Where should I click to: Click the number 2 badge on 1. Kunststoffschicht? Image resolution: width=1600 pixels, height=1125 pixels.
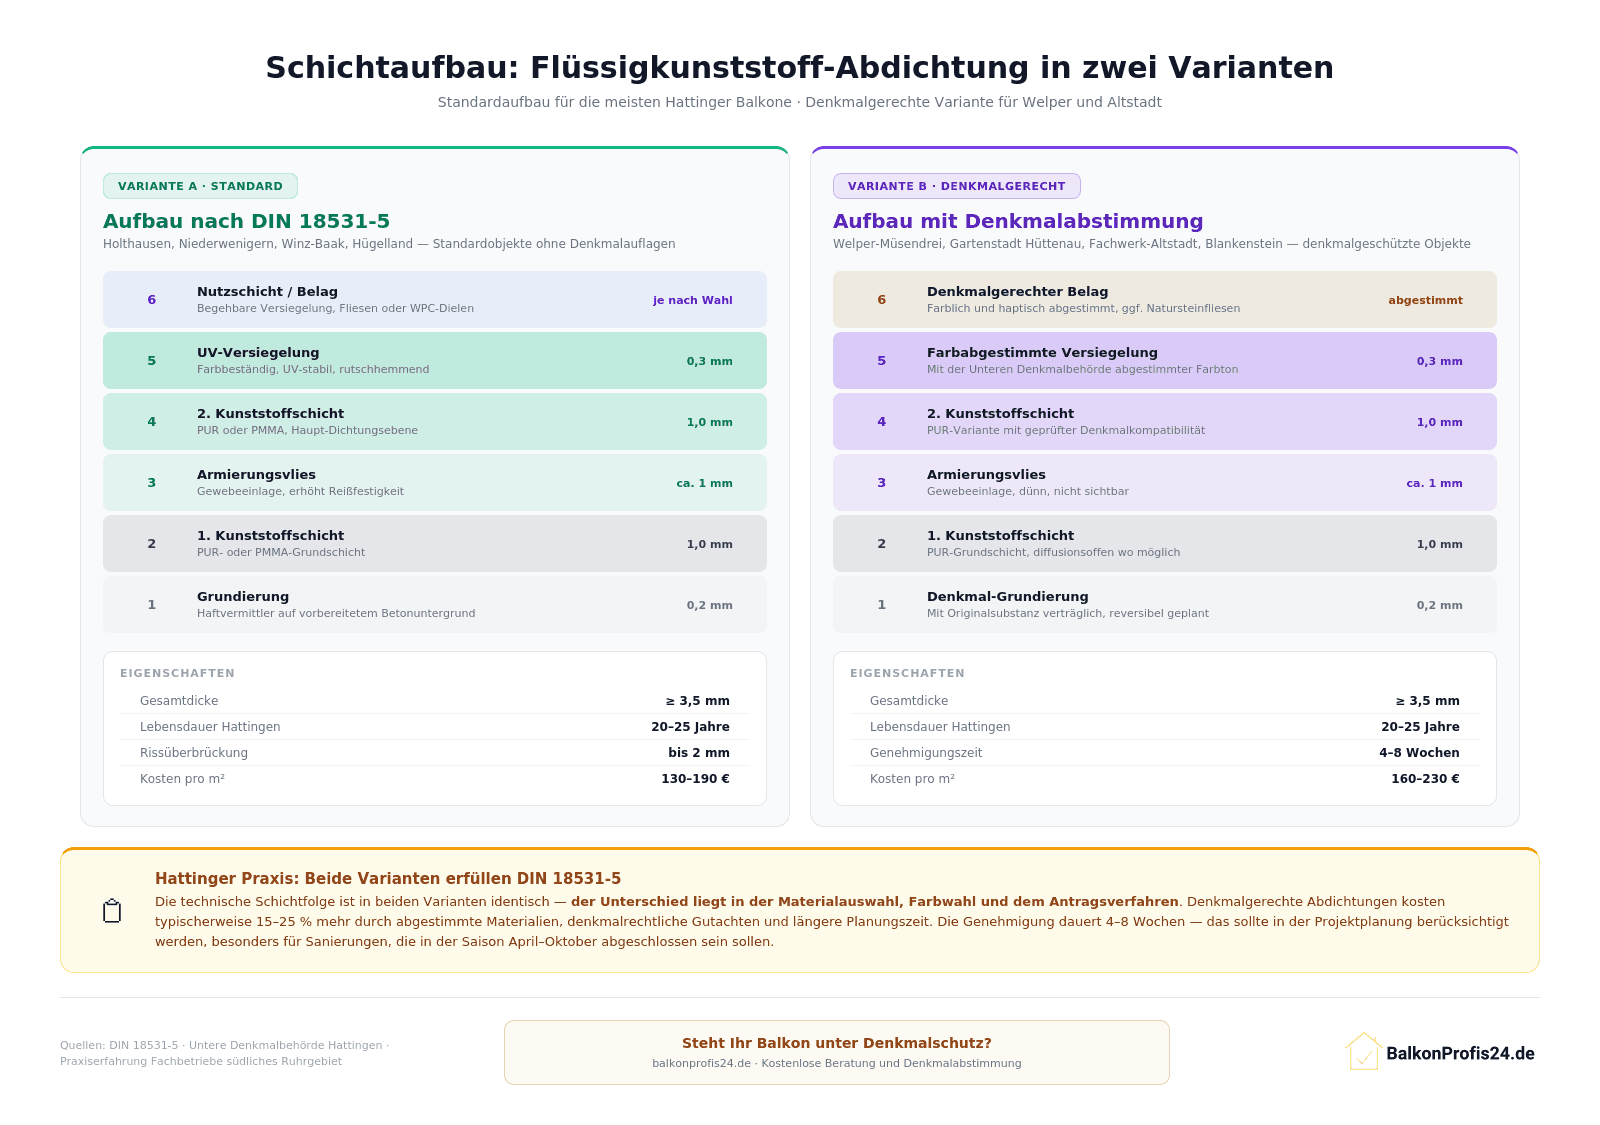(x=152, y=543)
